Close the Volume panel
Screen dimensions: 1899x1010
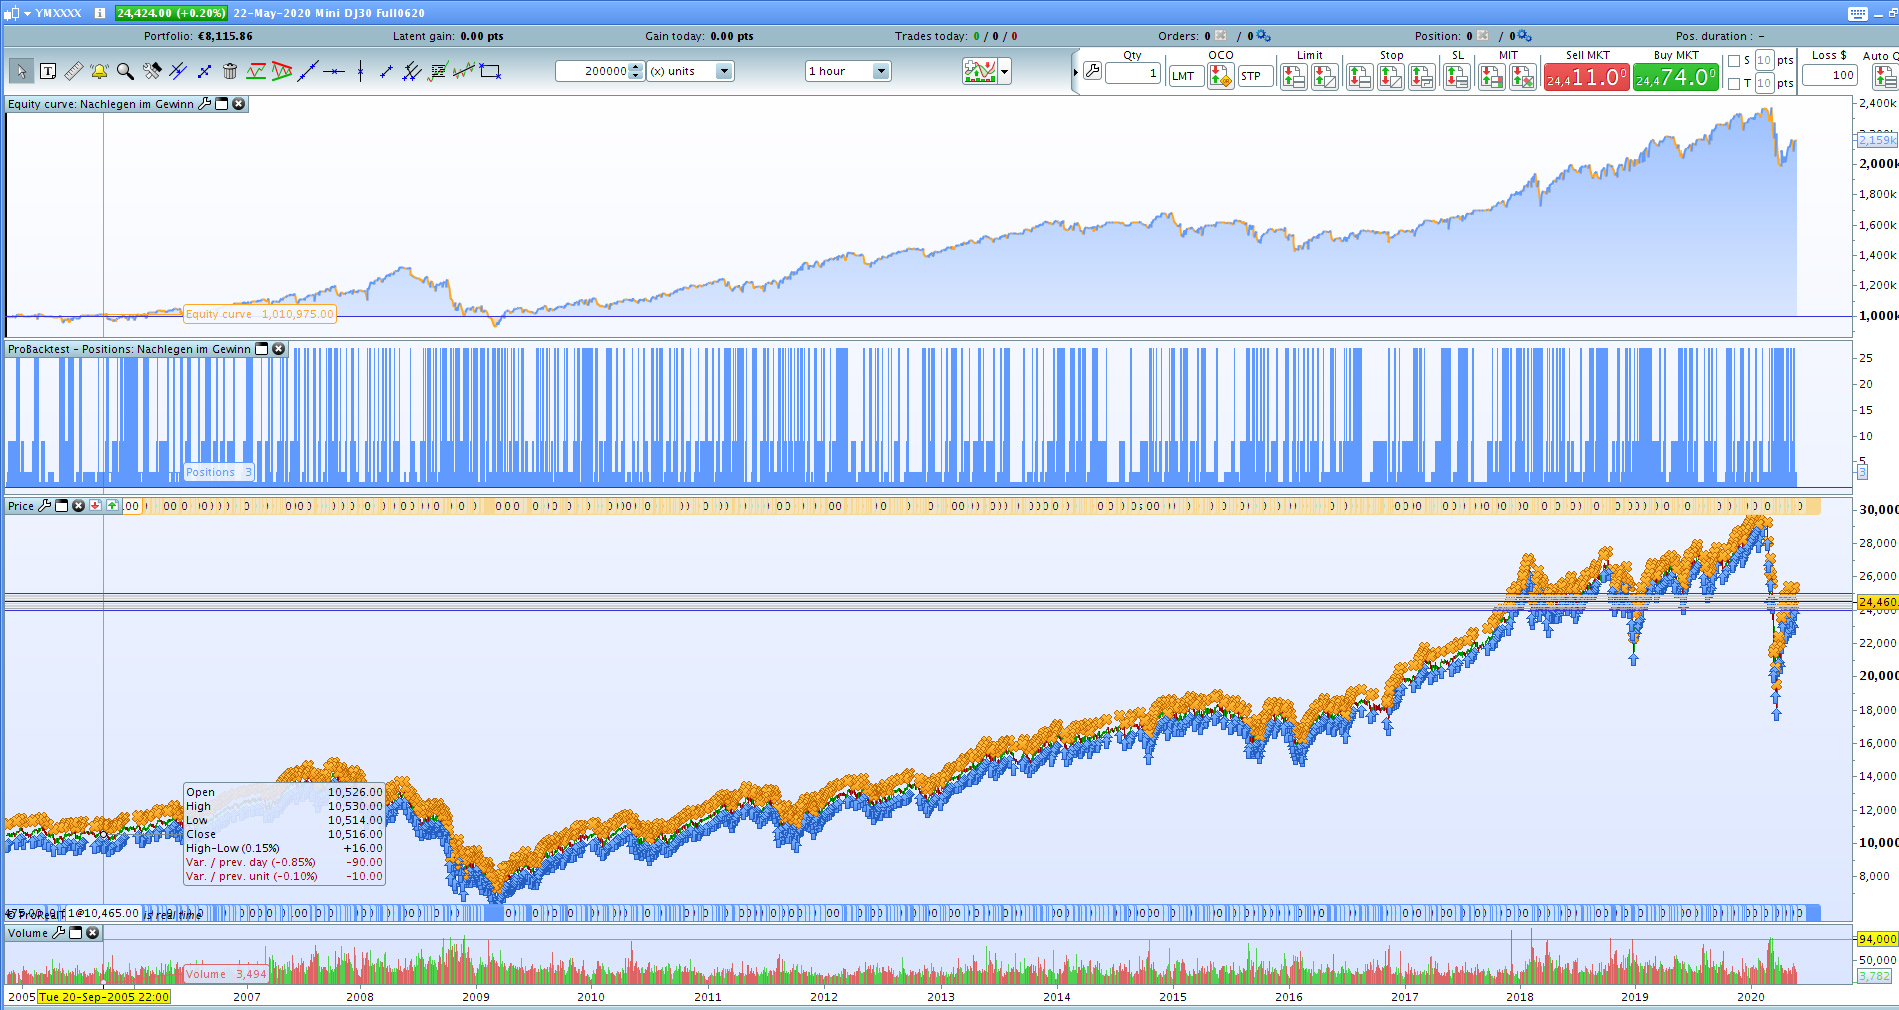tap(93, 933)
